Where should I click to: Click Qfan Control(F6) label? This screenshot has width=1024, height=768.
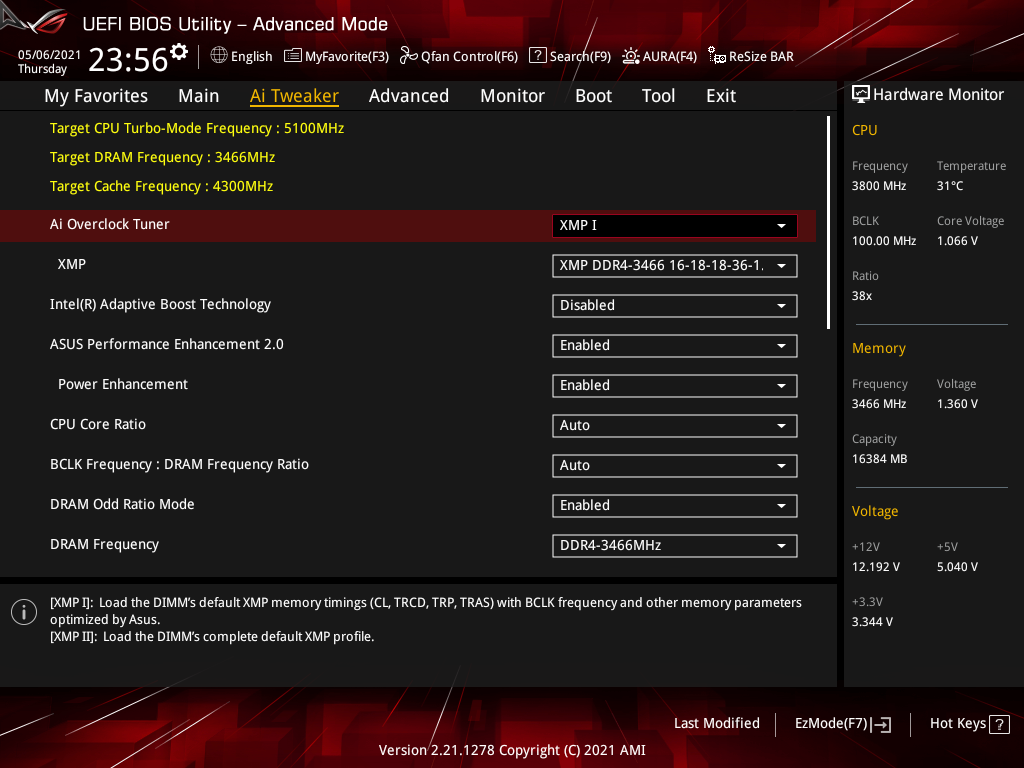(x=469, y=56)
